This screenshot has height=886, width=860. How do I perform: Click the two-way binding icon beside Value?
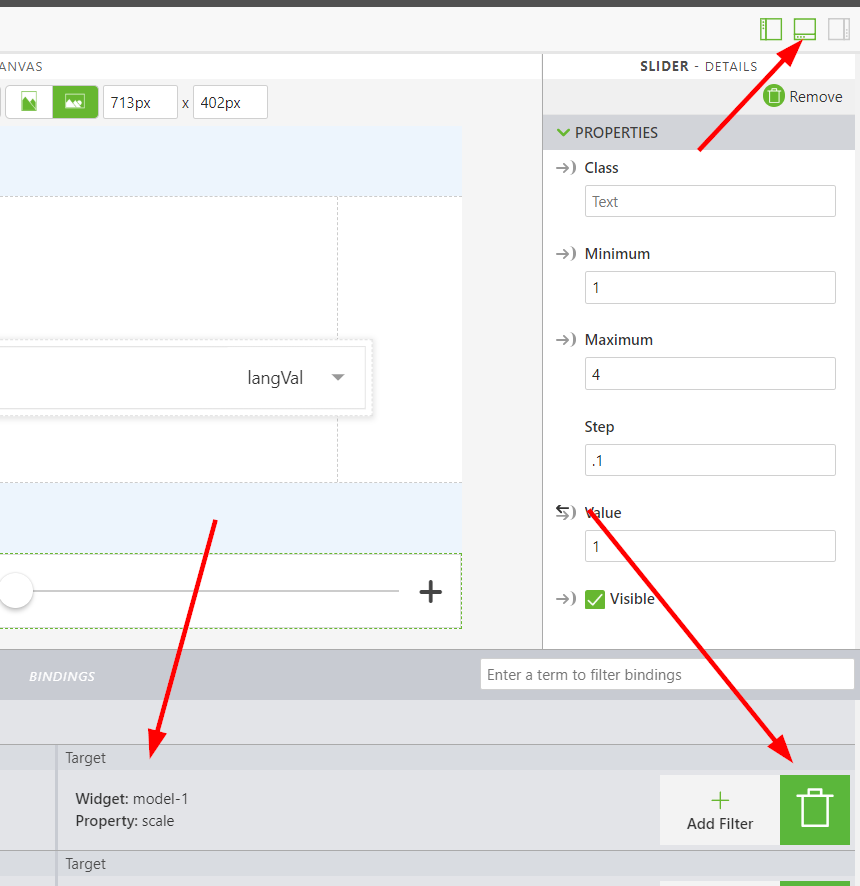pos(563,512)
